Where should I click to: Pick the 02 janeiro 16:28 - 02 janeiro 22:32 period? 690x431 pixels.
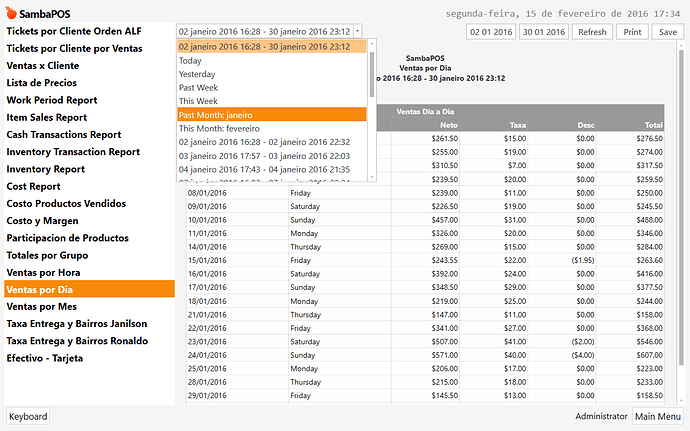click(272, 142)
